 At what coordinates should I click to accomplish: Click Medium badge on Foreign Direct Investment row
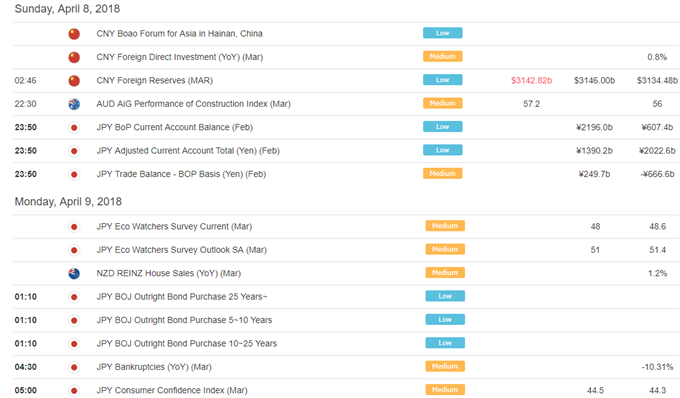(443, 56)
